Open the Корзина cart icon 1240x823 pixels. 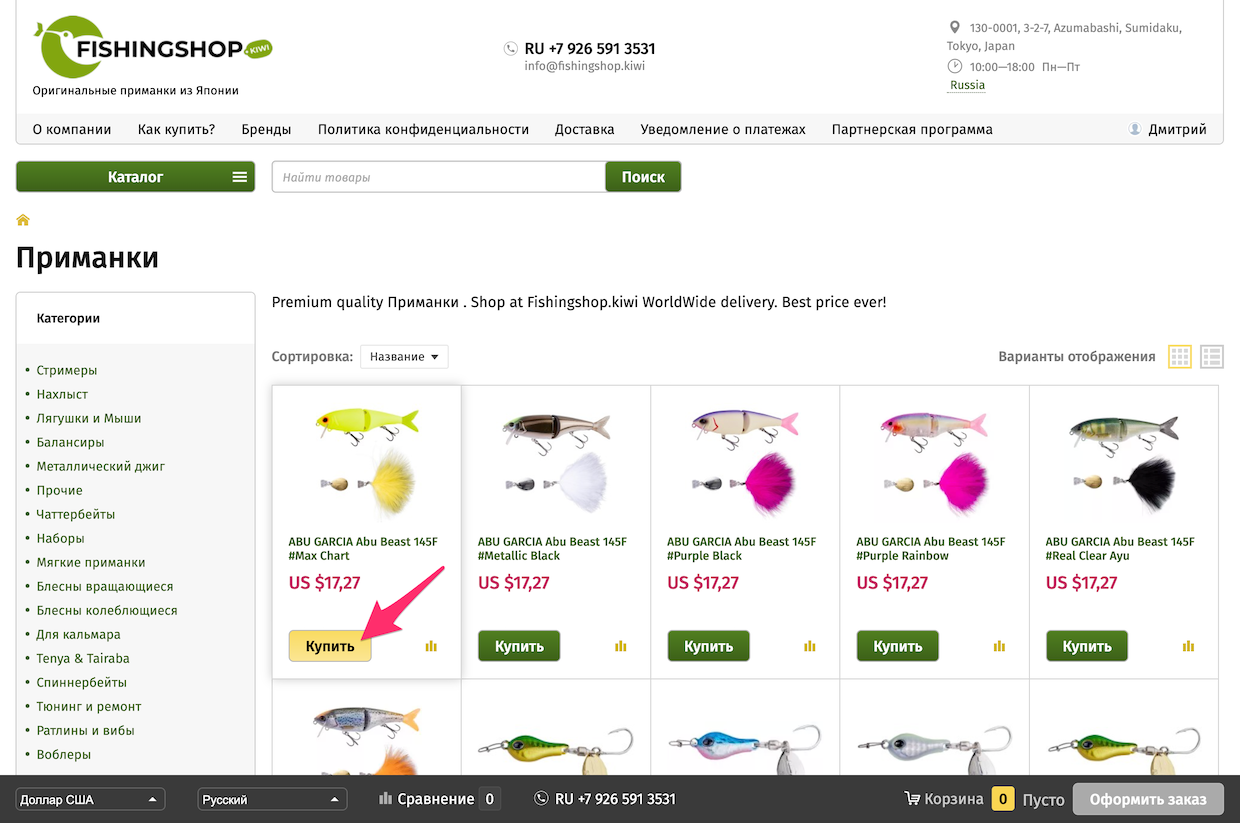tap(912, 799)
